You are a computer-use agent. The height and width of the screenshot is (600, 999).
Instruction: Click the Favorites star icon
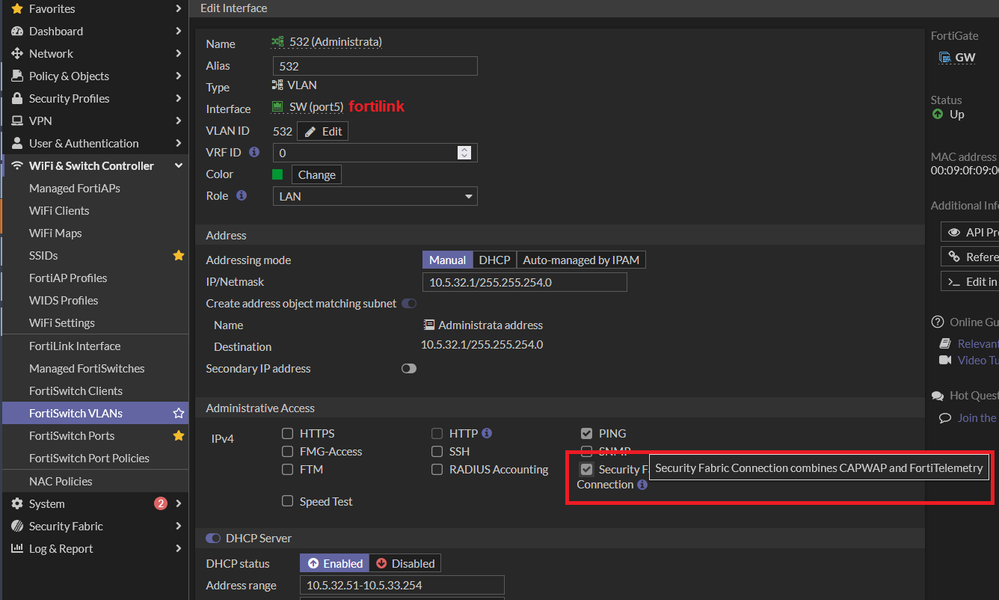tap(17, 9)
